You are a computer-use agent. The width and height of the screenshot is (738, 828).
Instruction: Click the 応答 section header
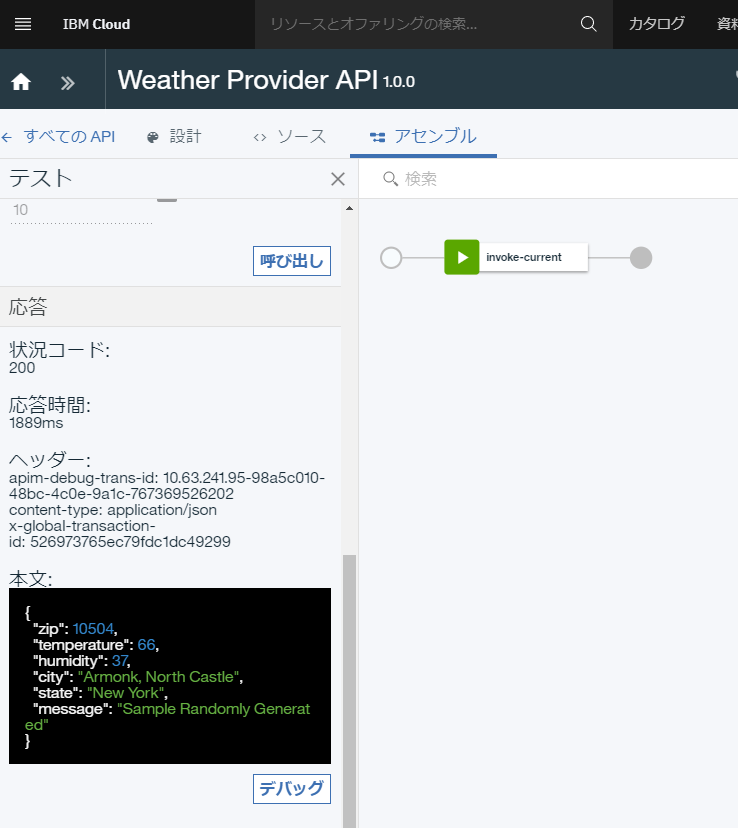click(x=171, y=307)
